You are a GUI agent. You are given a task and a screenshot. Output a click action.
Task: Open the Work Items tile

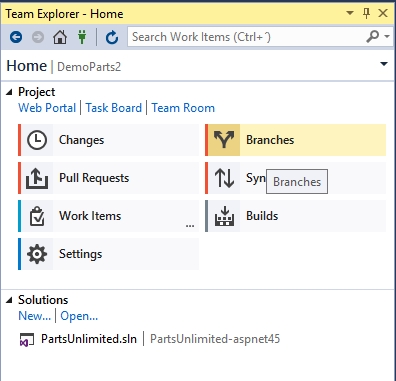[109, 216]
